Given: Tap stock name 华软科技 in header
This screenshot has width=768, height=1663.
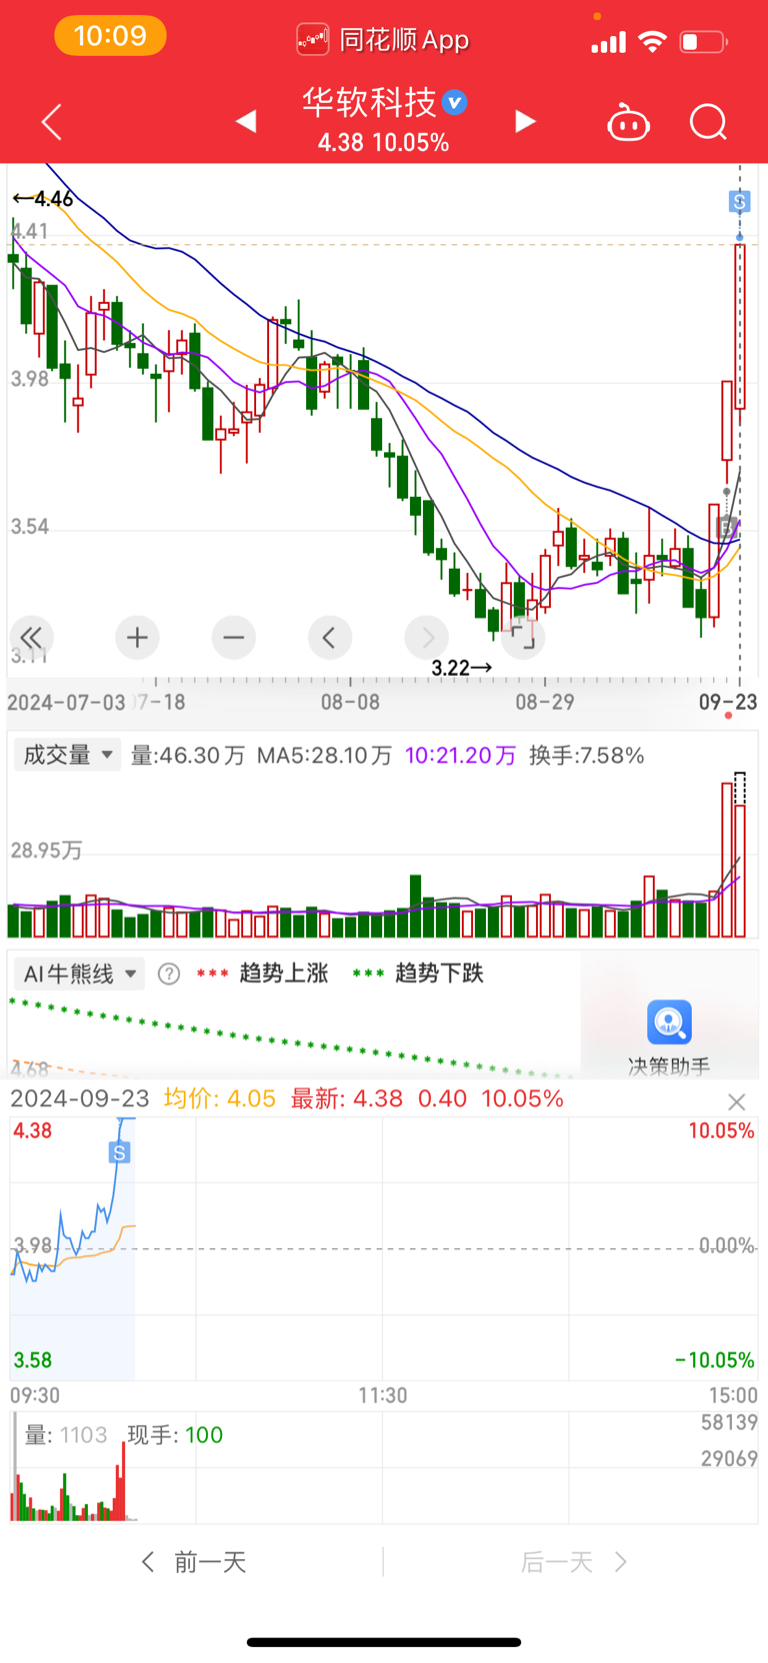Looking at the screenshot, I should [370, 102].
